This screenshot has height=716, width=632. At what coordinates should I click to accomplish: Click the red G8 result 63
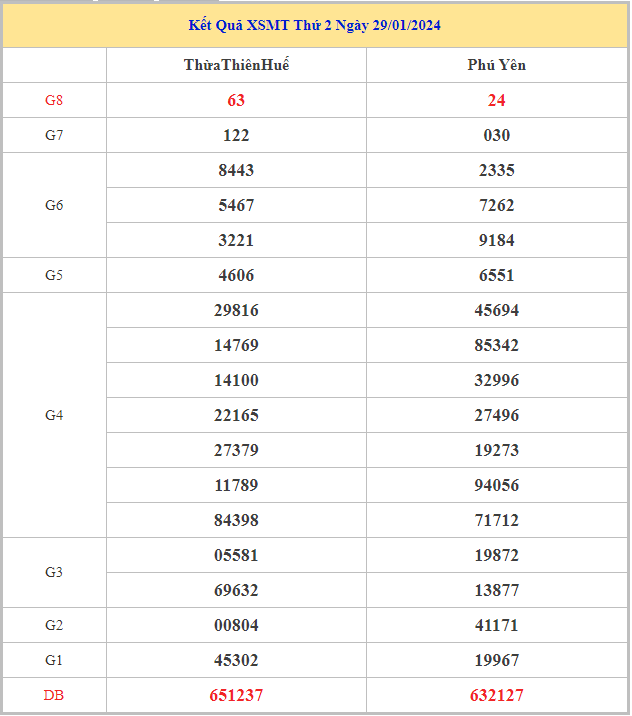236,100
